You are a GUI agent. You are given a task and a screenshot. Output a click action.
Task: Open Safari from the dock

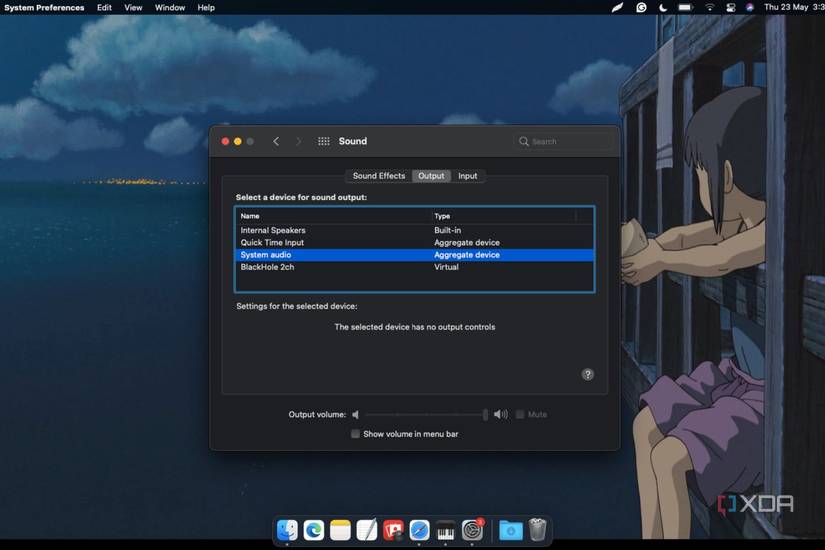tap(420, 530)
